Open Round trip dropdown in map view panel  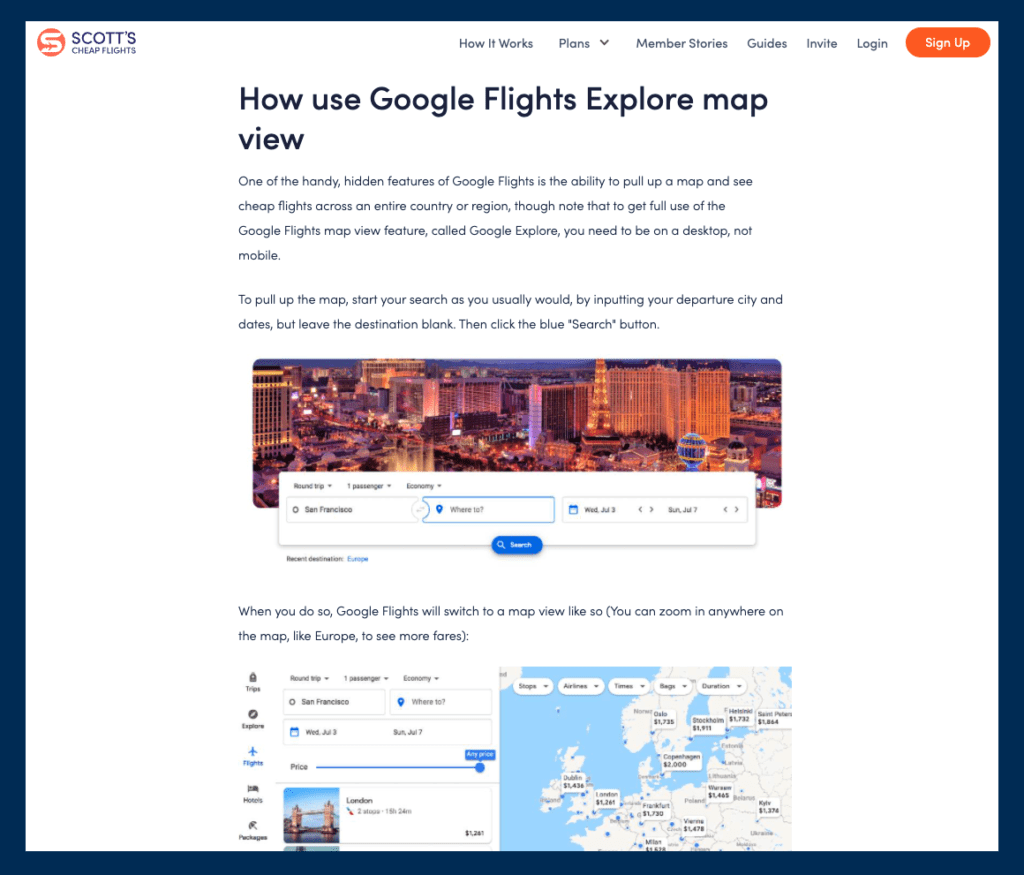[310, 678]
